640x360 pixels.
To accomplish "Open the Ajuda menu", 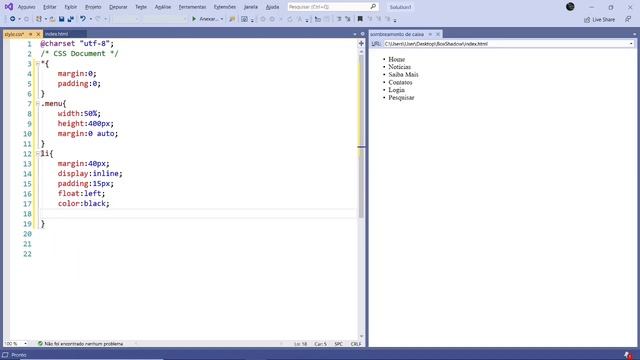I will tap(272, 7).
